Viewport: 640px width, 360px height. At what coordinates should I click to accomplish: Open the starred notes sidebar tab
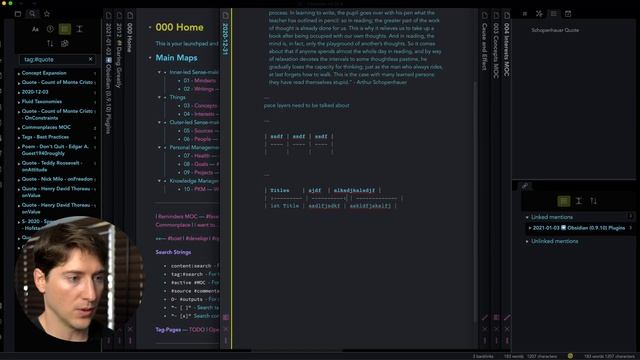[47, 14]
